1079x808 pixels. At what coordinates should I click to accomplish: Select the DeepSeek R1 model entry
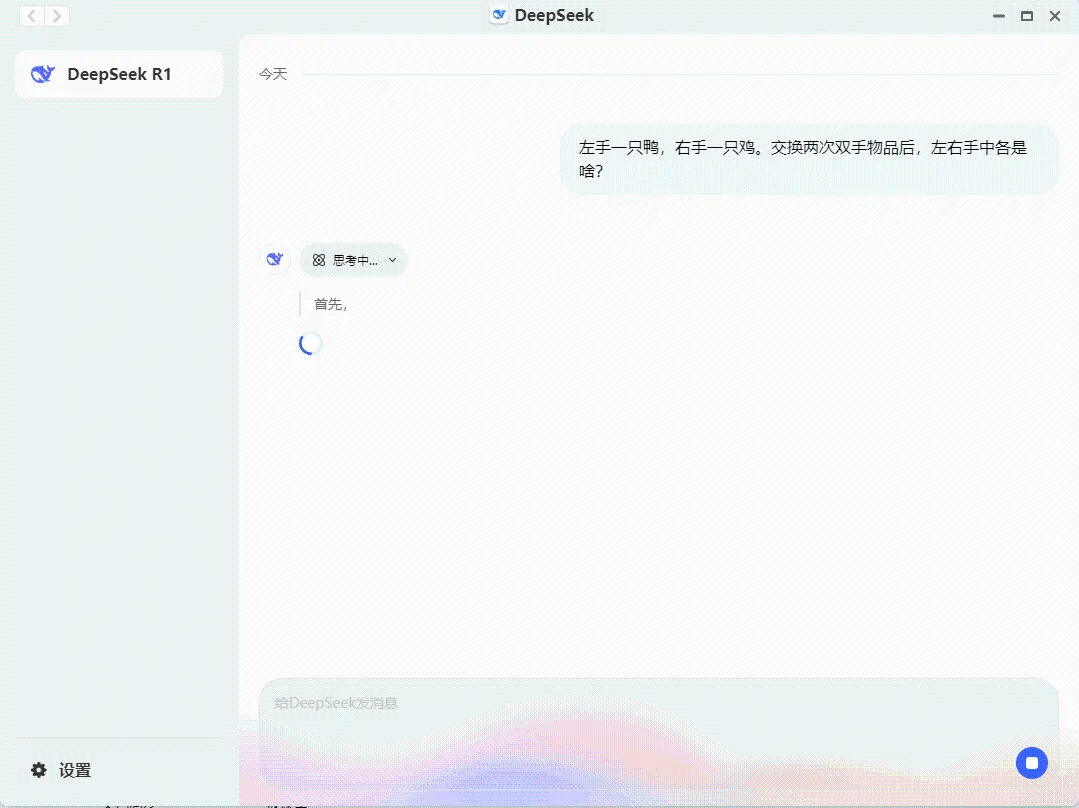point(119,74)
